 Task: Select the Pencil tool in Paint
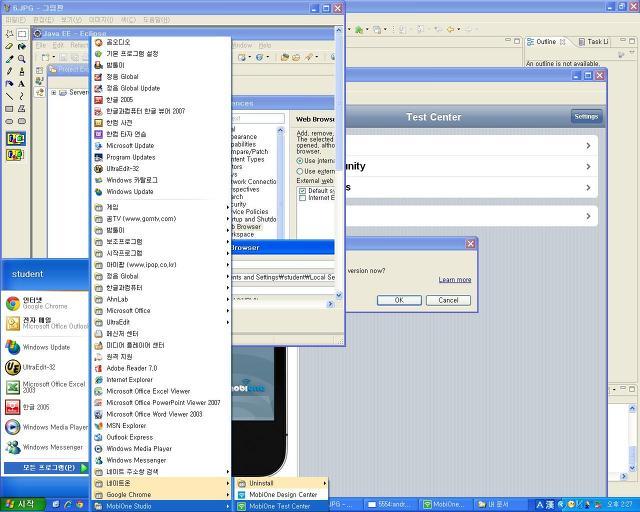(x=9, y=71)
